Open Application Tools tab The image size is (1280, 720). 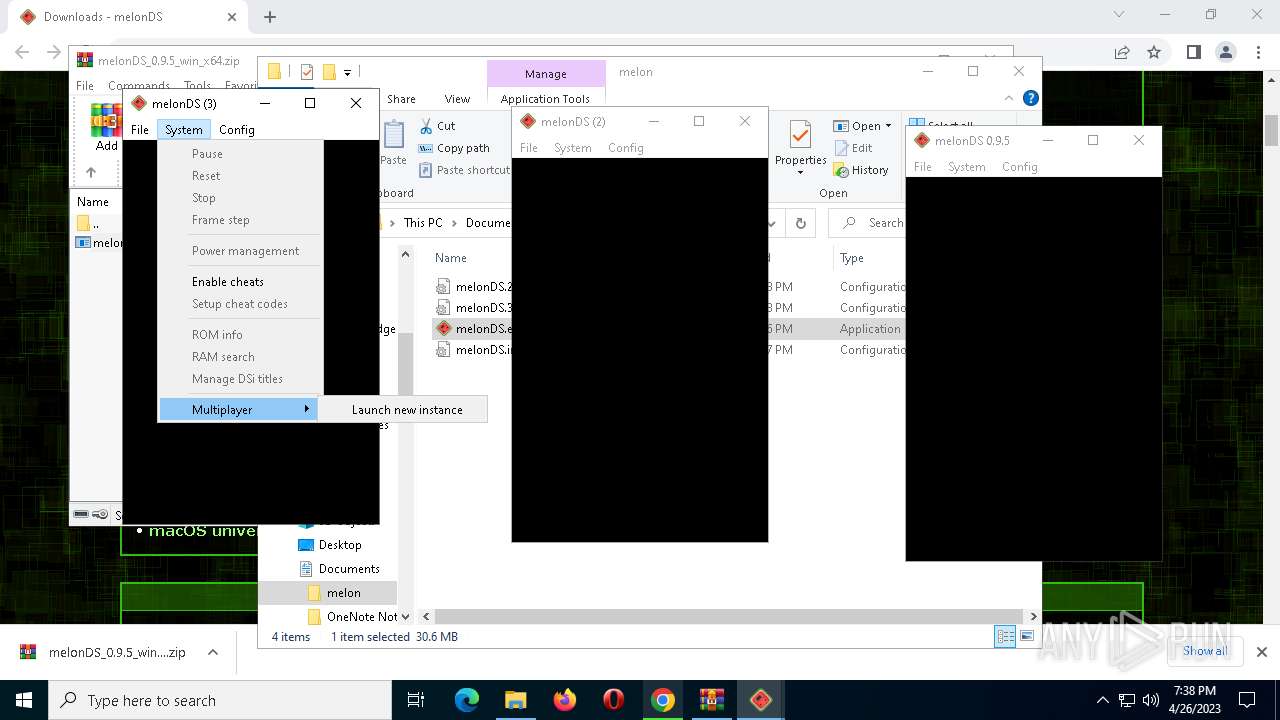(546, 99)
